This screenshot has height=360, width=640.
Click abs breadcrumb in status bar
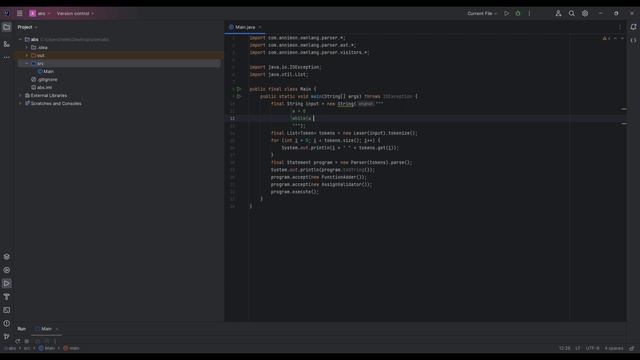pos(11,349)
